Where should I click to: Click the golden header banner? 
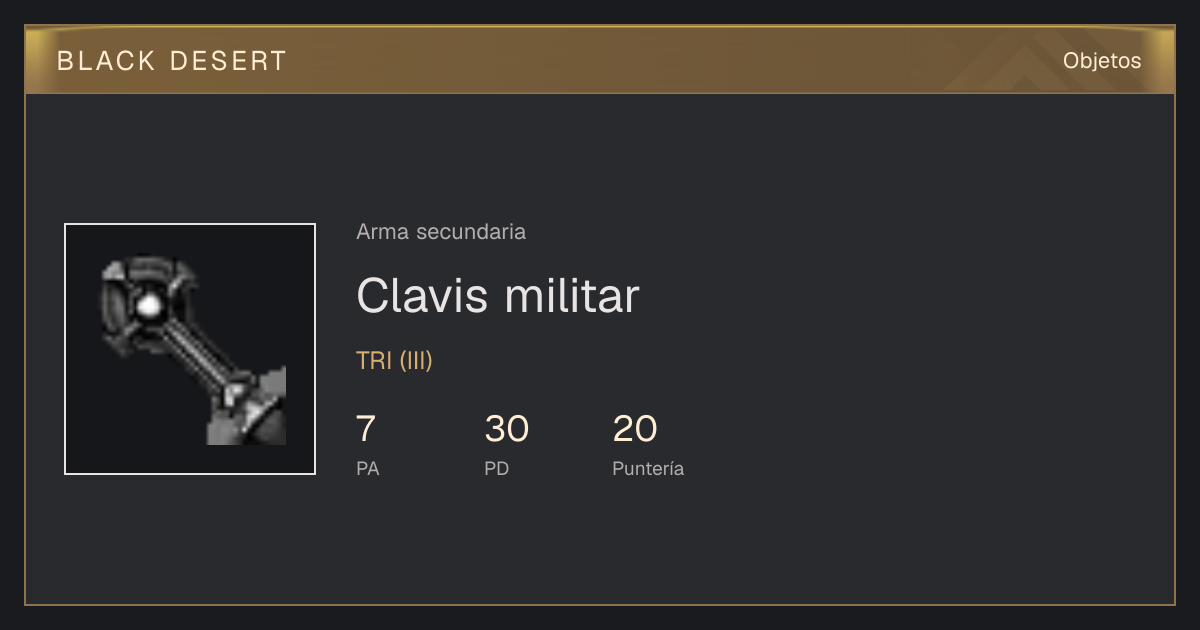tap(600, 60)
